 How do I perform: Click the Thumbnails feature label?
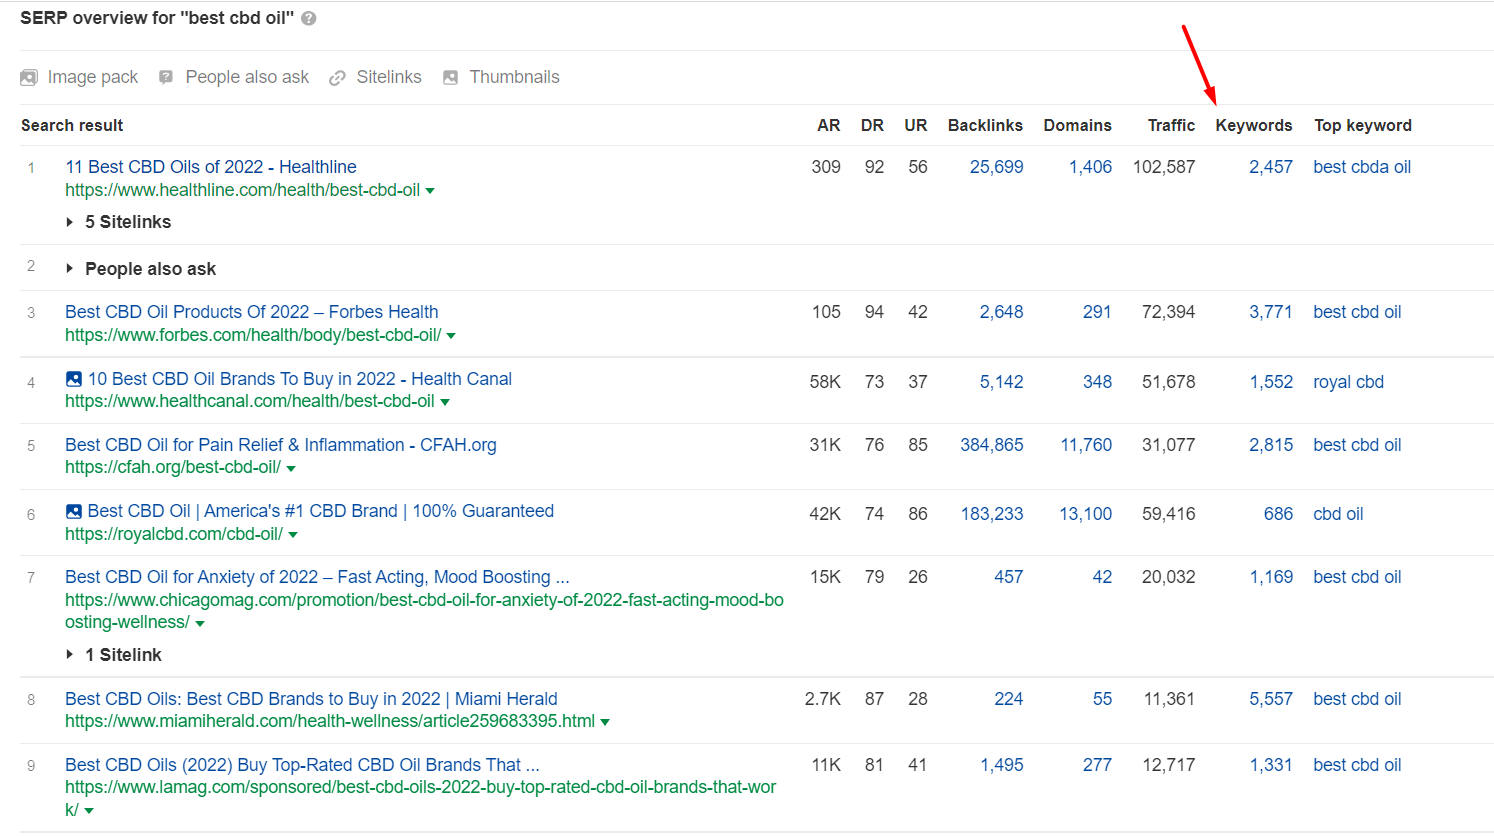pyautogui.click(x=514, y=77)
